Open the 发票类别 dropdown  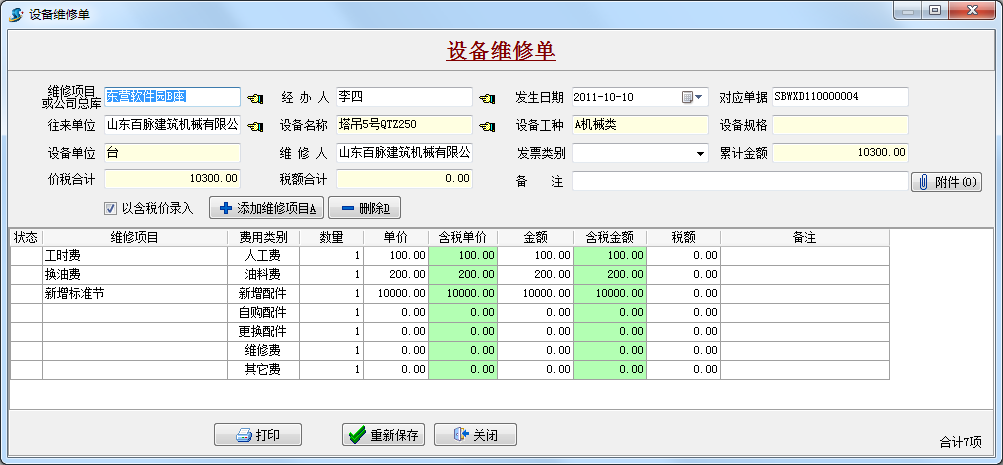(698, 154)
